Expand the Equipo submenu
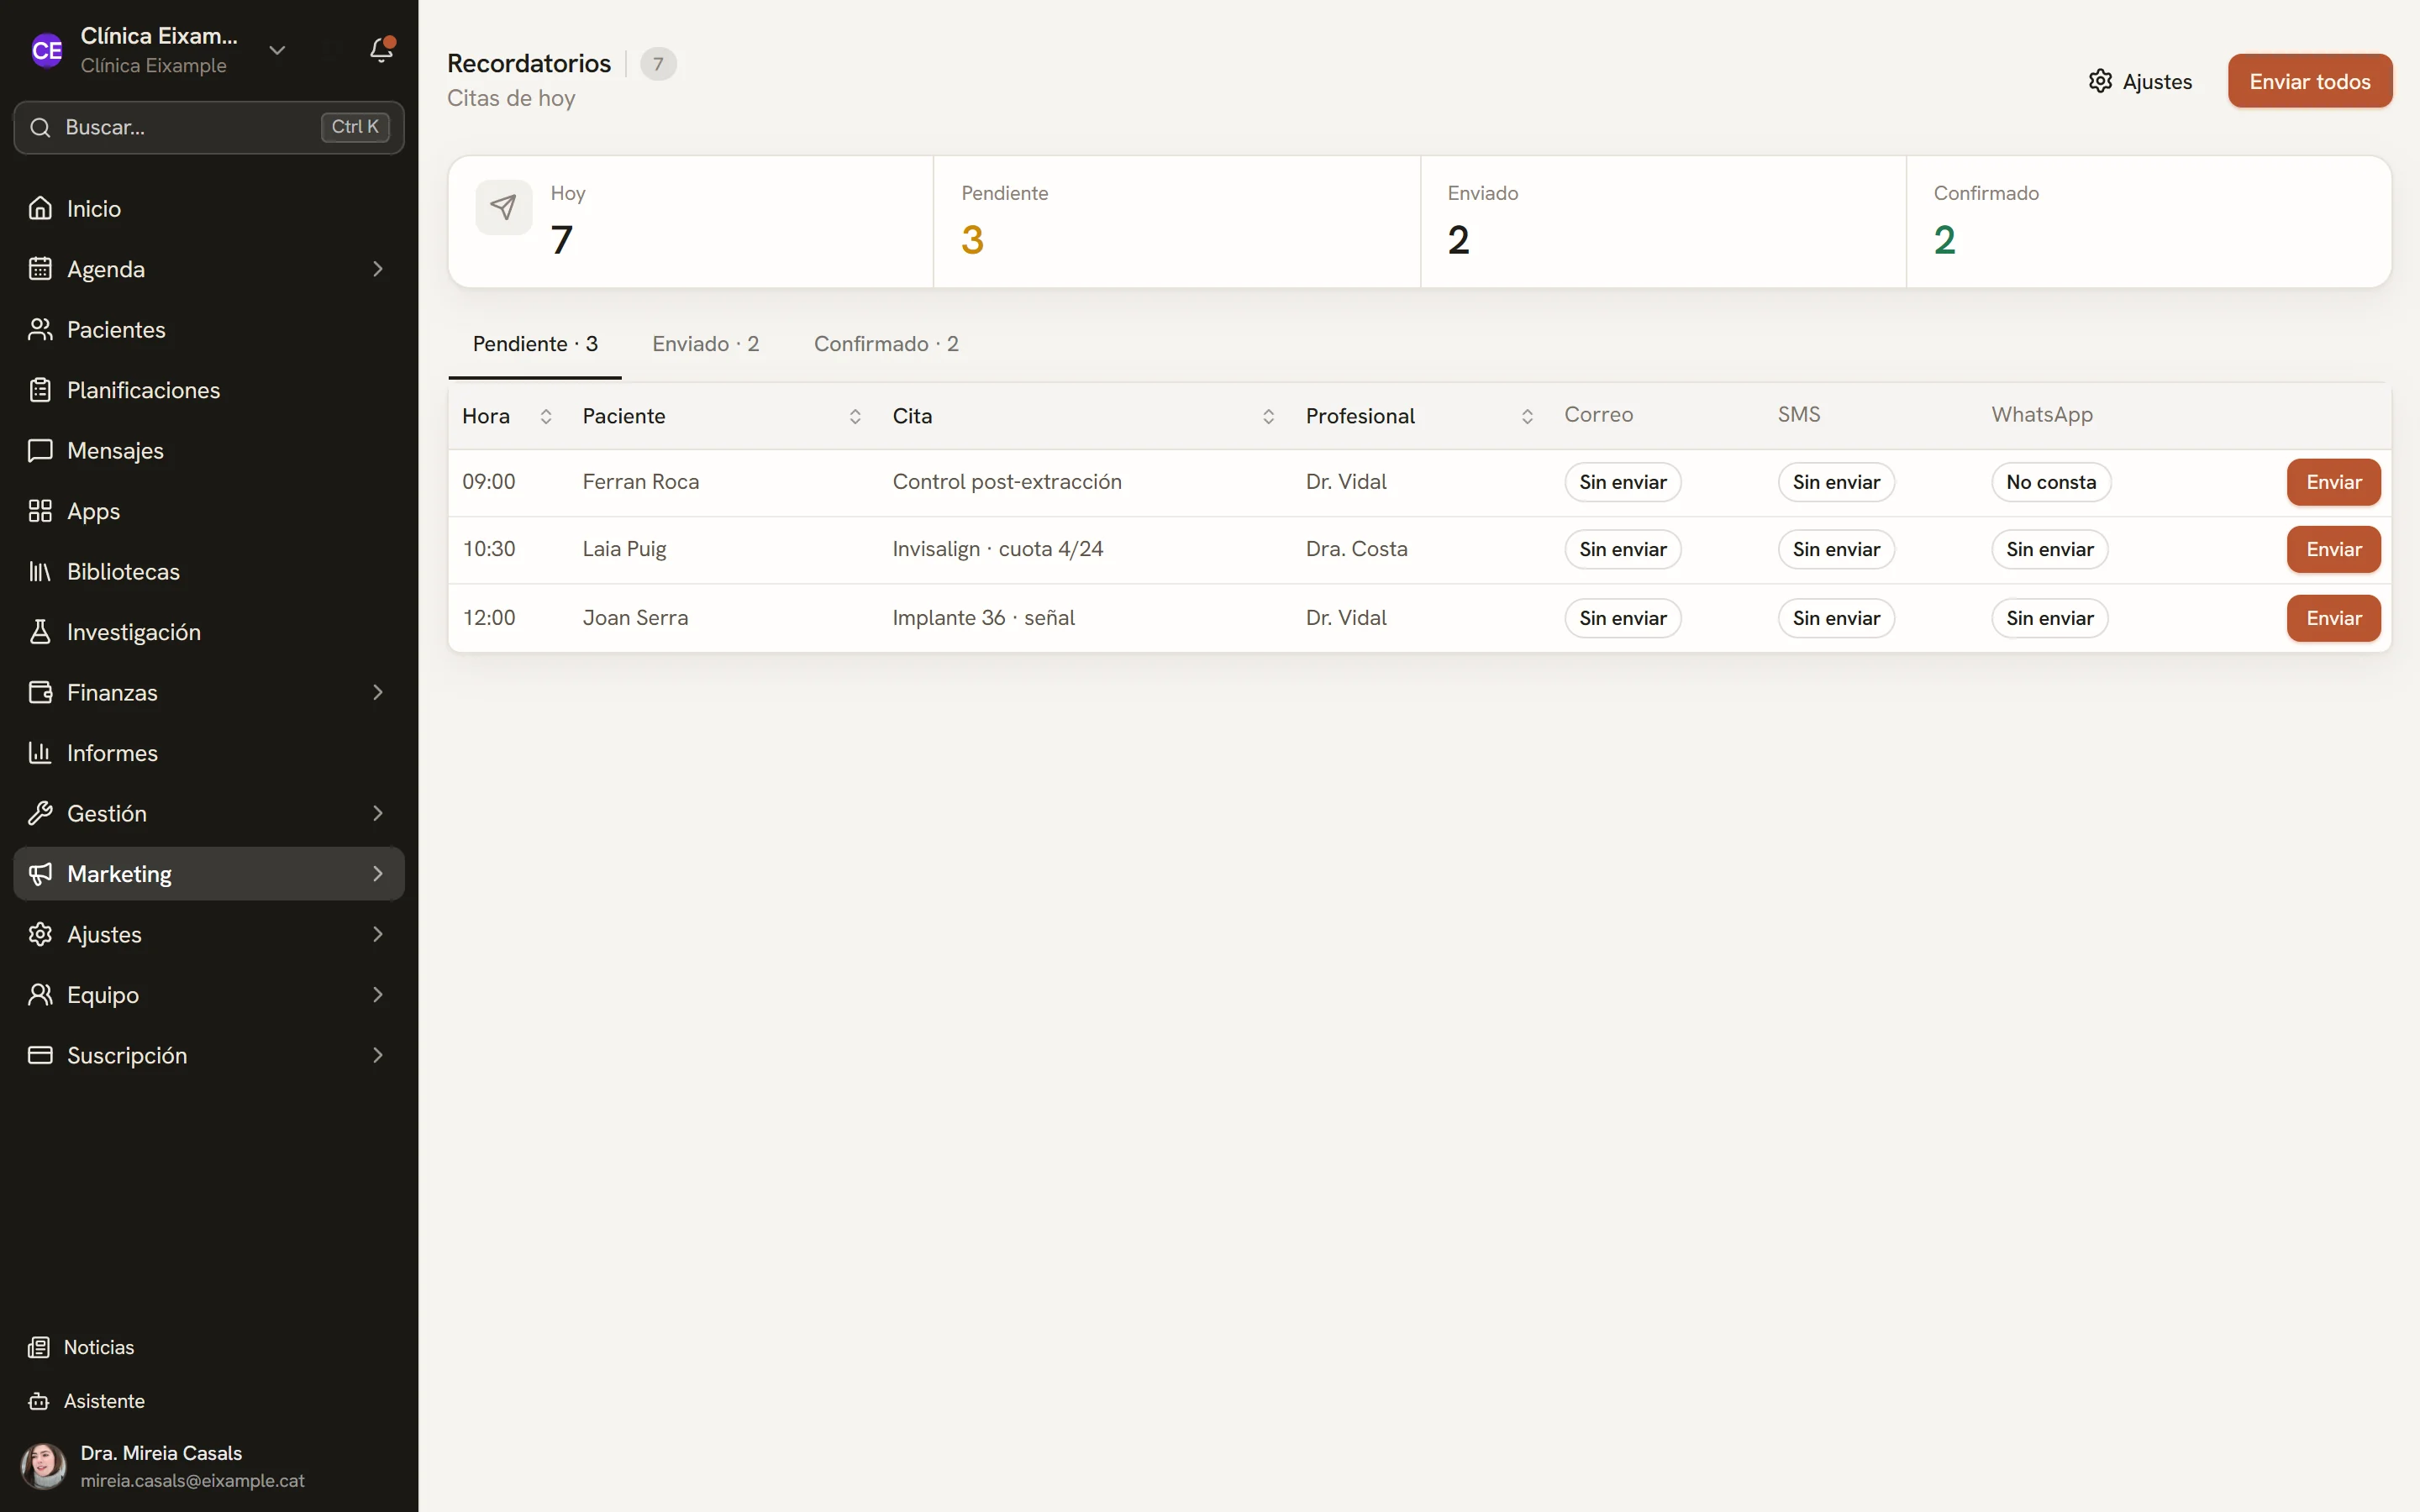Viewport: 2420px width, 1512px height. [x=378, y=994]
